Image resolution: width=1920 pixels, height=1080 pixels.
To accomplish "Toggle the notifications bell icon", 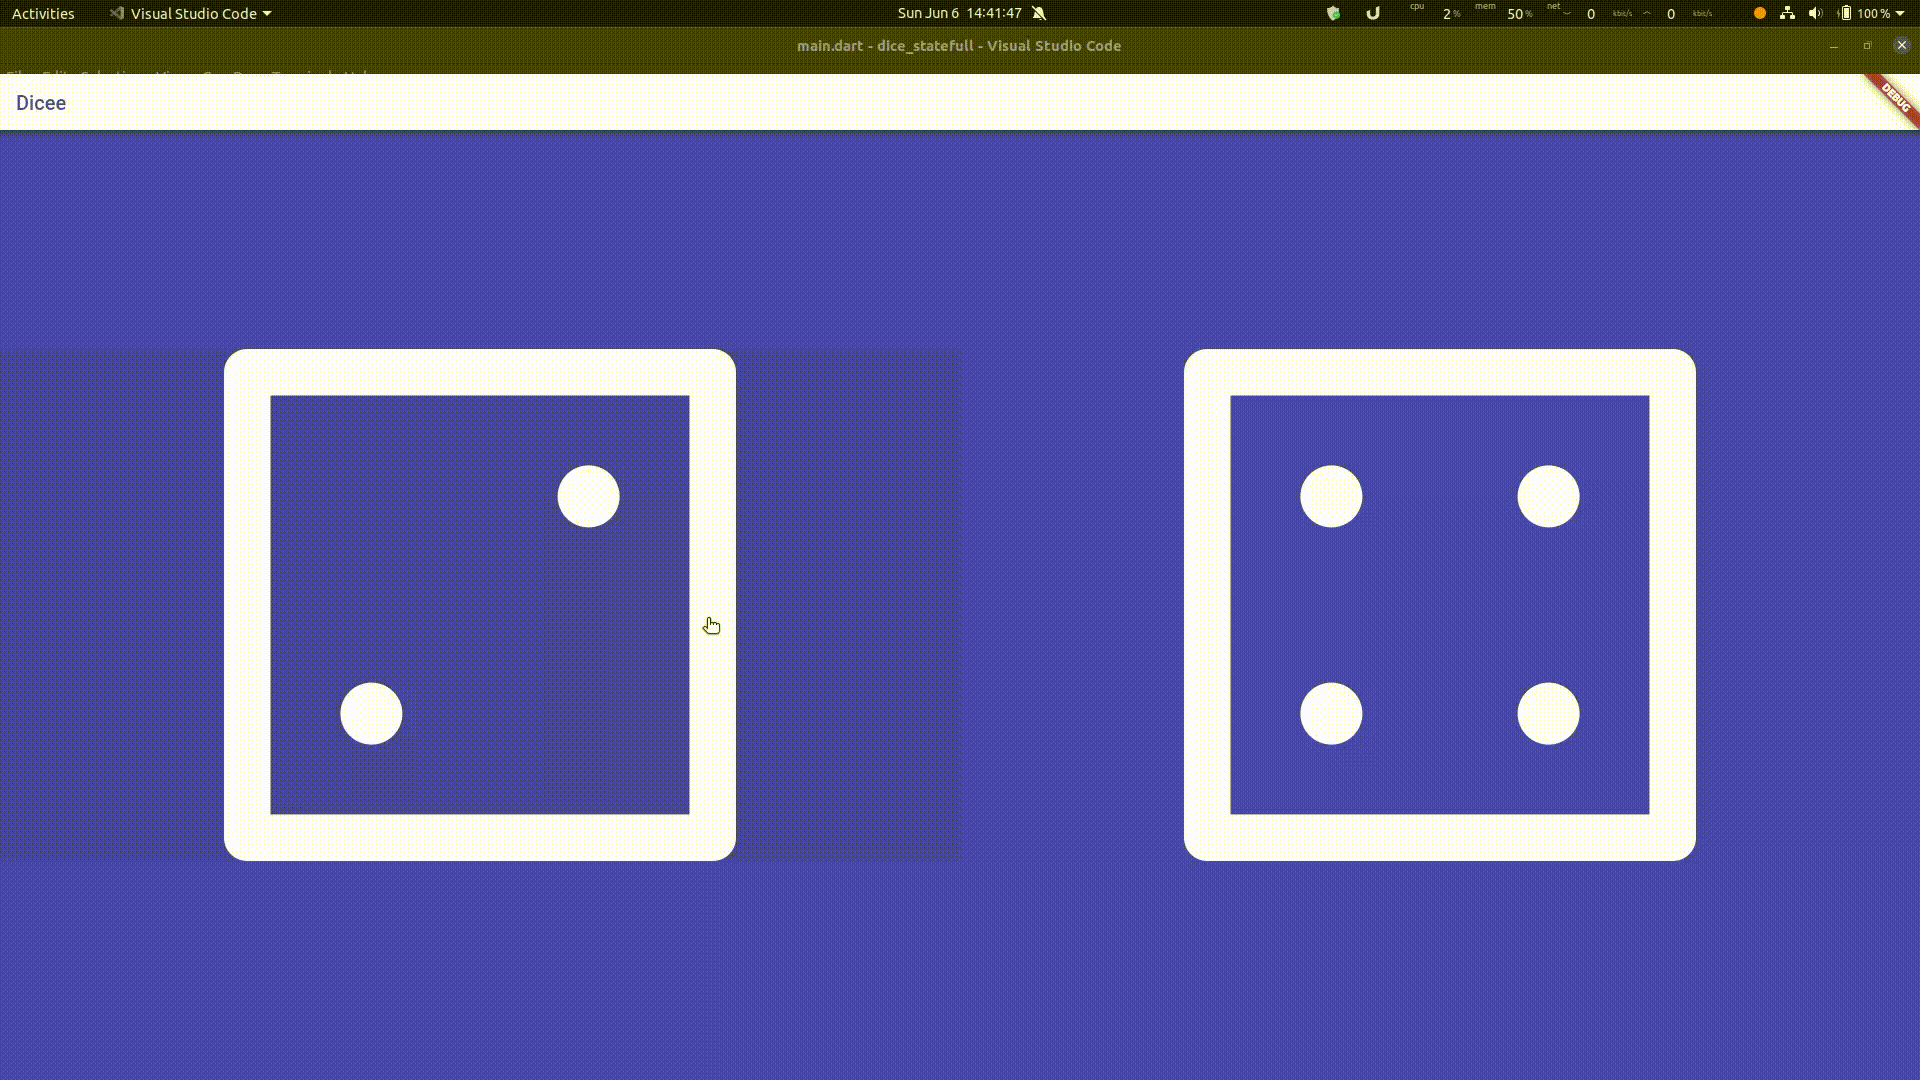I will coord(1039,13).
